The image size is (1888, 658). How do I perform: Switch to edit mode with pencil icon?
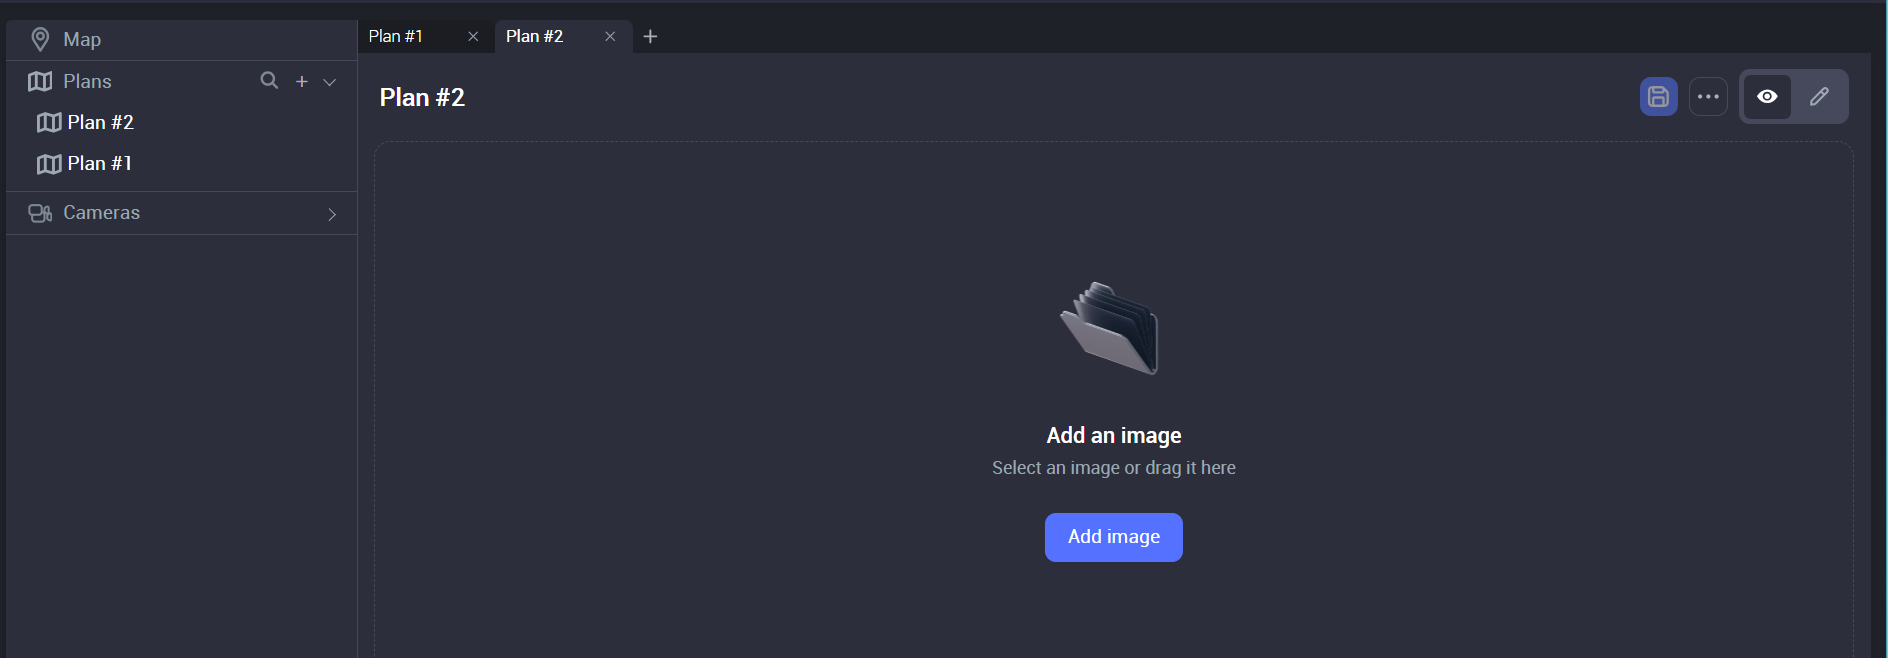(x=1819, y=97)
